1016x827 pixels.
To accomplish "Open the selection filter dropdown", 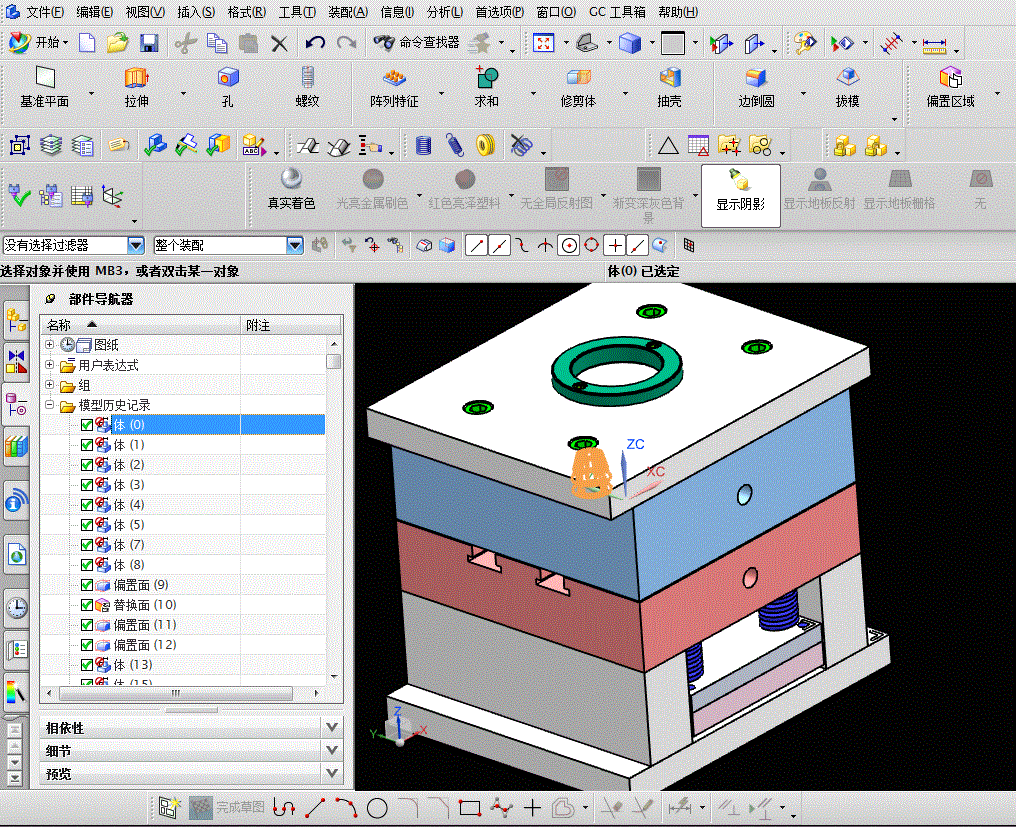I will pos(135,245).
